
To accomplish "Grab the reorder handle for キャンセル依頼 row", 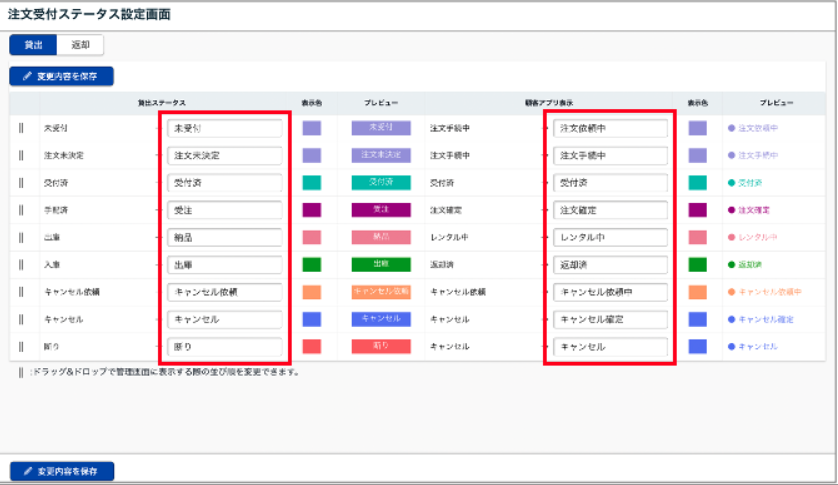I will tap(20, 292).
